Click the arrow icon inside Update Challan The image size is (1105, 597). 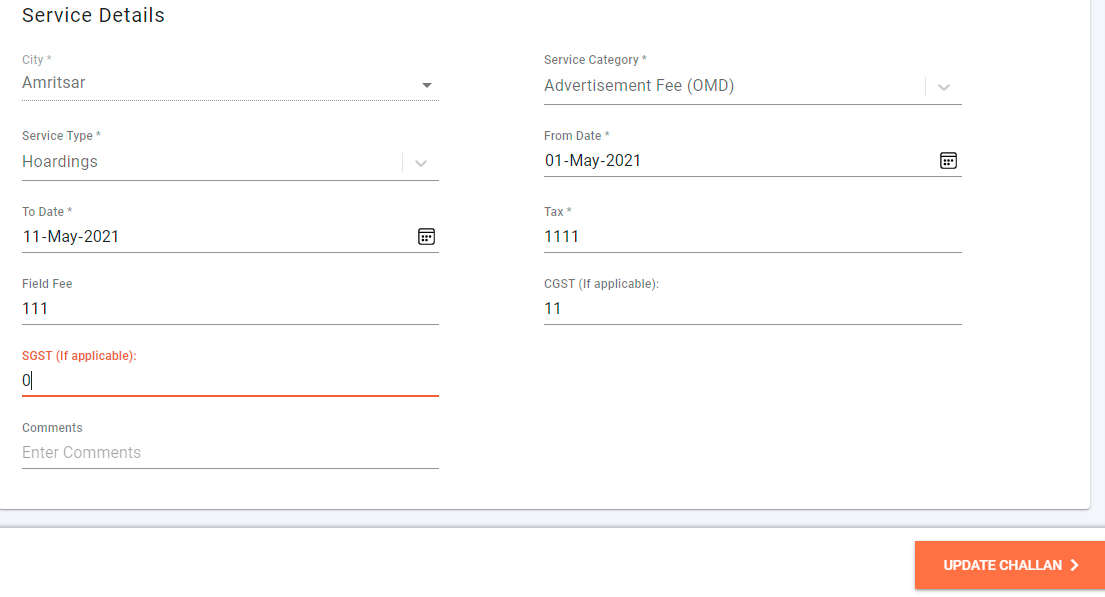coord(1075,566)
